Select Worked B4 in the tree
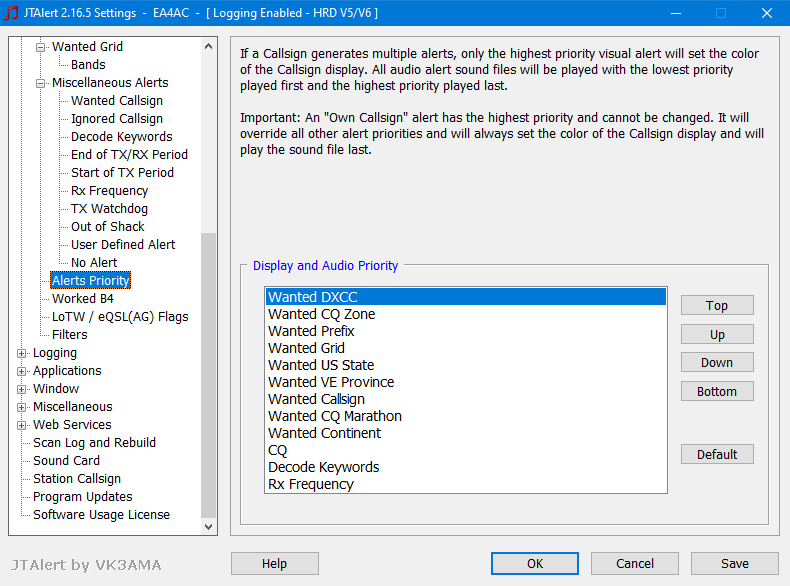The height and width of the screenshot is (586, 790). [83, 299]
